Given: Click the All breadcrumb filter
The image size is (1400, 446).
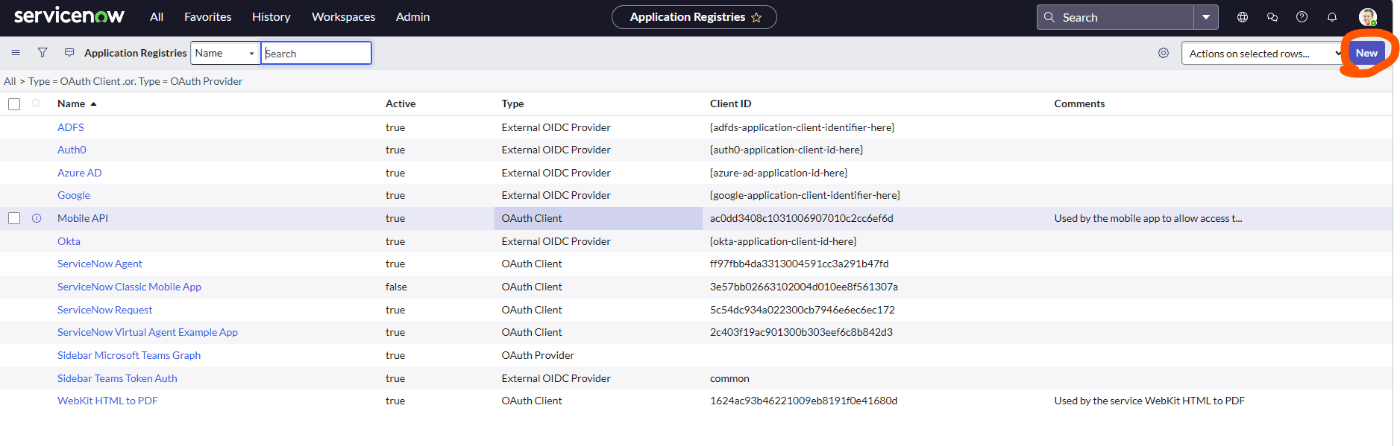Looking at the screenshot, I should coord(9,81).
